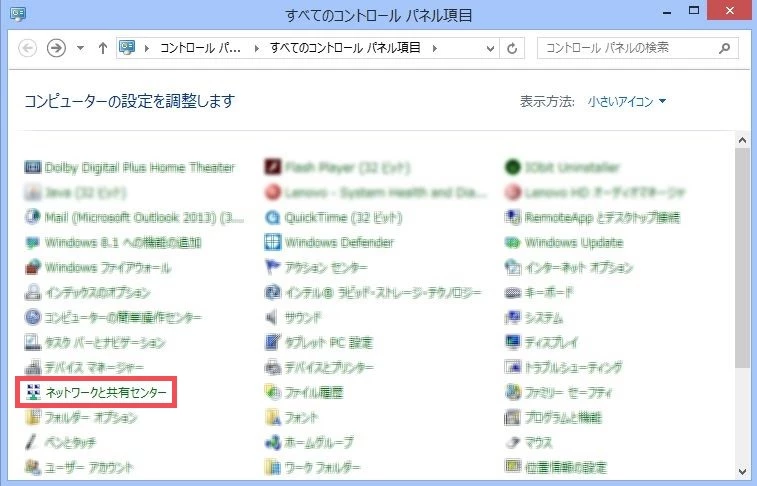Click the ペンとタッチ pen icon
This screenshot has width=757, height=486.
pos(32,442)
